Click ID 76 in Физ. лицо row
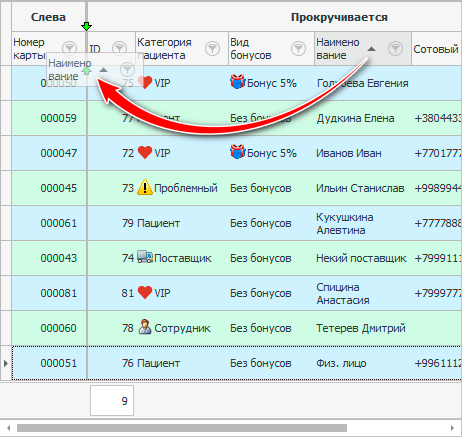 pyautogui.click(x=128, y=363)
